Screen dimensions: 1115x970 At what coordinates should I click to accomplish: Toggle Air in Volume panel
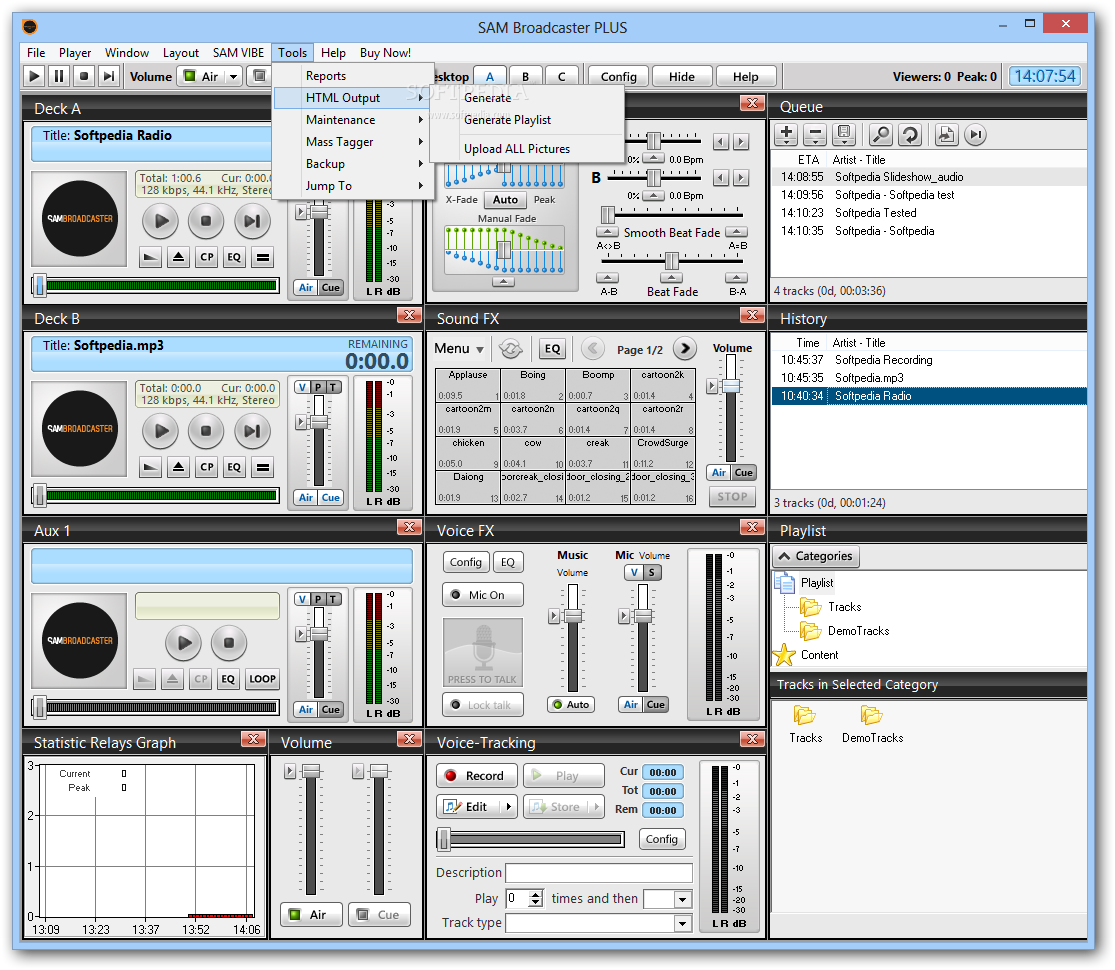coord(311,915)
